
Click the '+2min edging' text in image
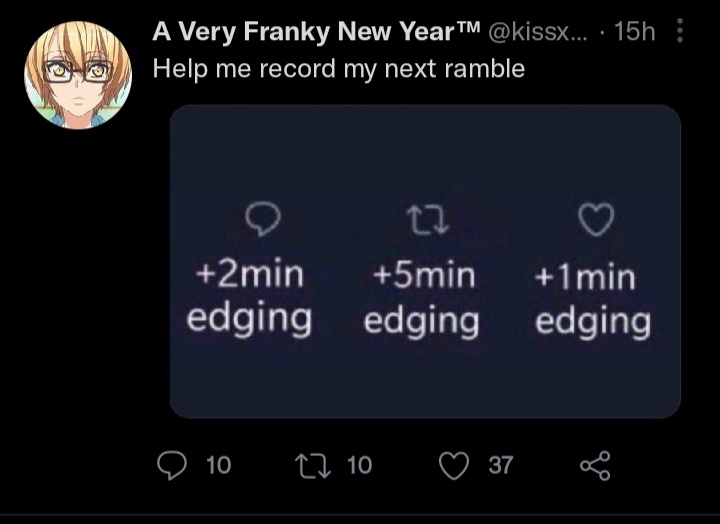250,296
